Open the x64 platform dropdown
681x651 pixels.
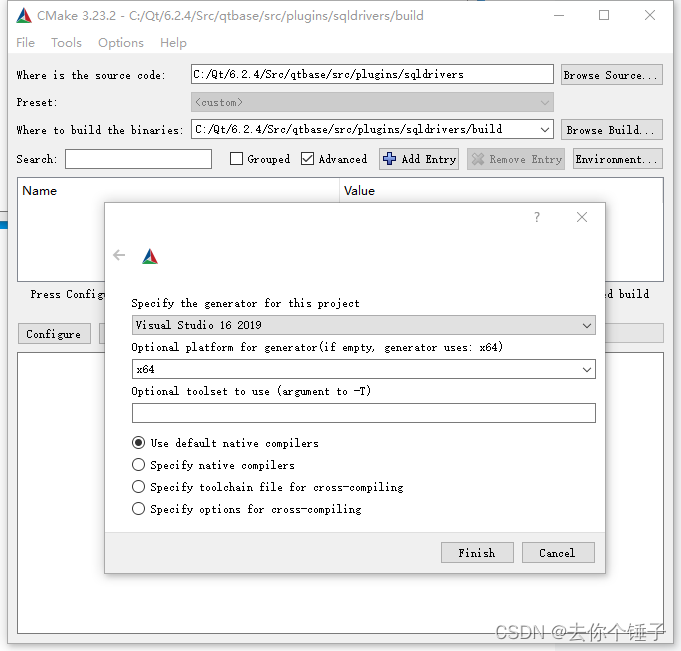(364, 369)
